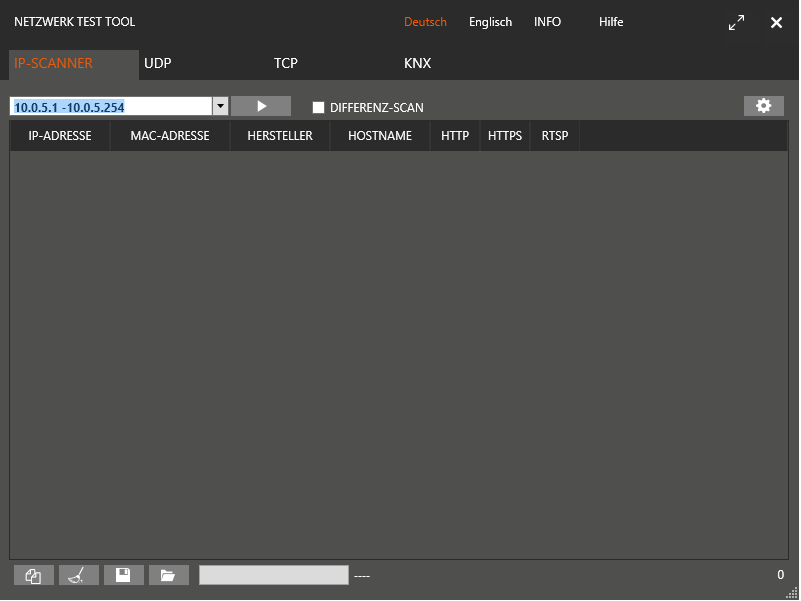The image size is (801, 601).
Task: Enable the DIFFERENZ-SCAN checkbox
Action: click(319, 107)
